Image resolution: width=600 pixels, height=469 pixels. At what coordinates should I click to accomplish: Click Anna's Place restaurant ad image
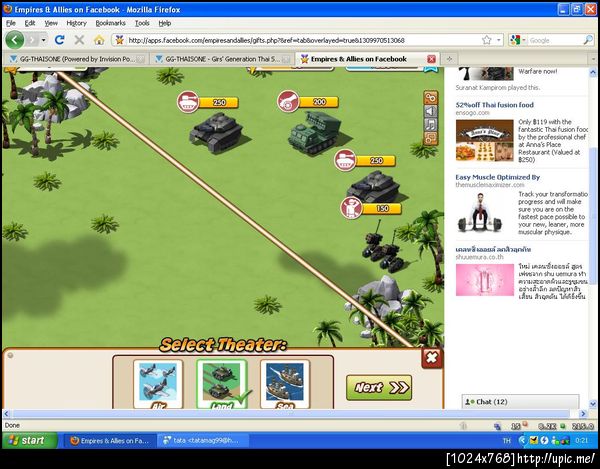(x=484, y=140)
